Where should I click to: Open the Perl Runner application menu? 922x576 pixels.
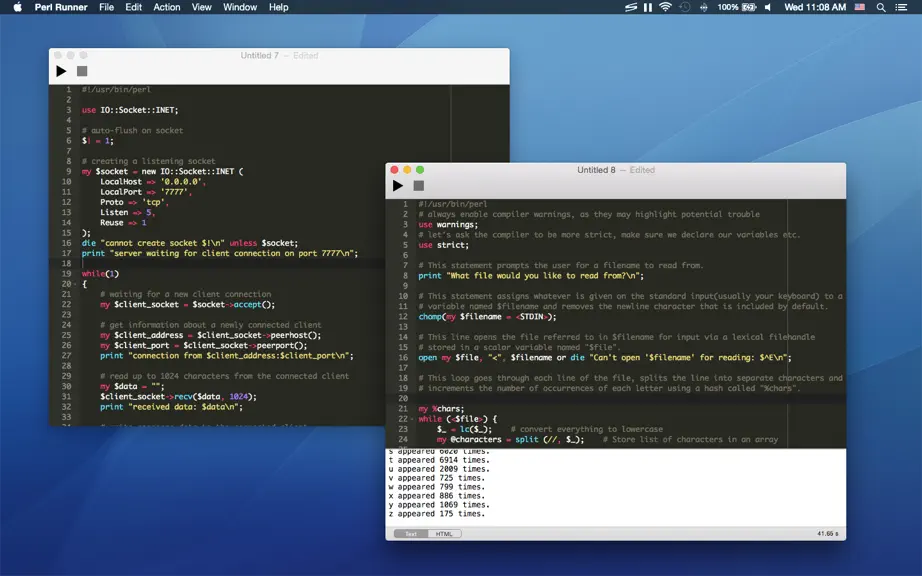pyautogui.click(x=61, y=7)
